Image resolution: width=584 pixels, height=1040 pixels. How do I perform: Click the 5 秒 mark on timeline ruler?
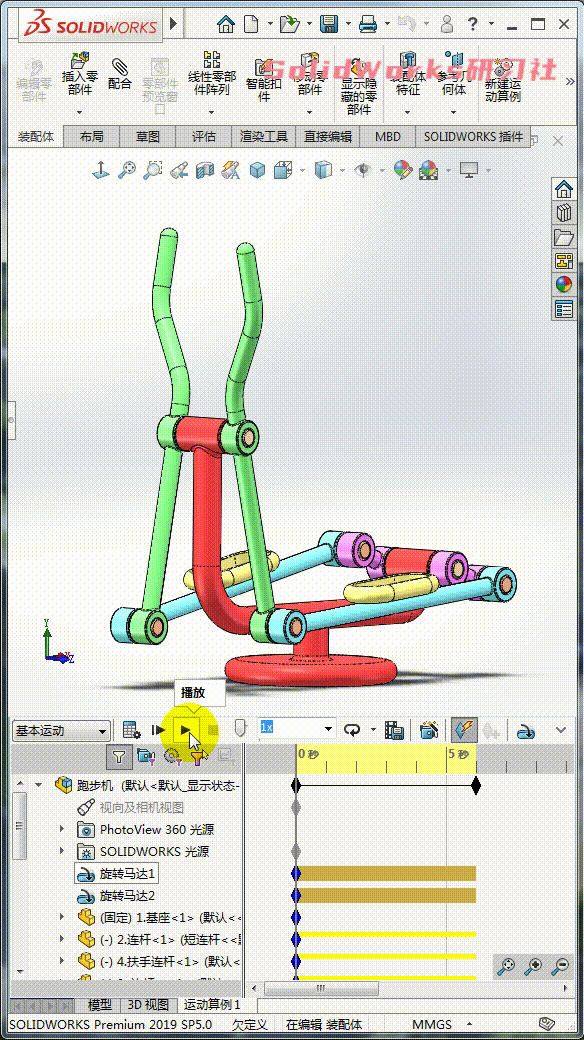pos(458,754)
